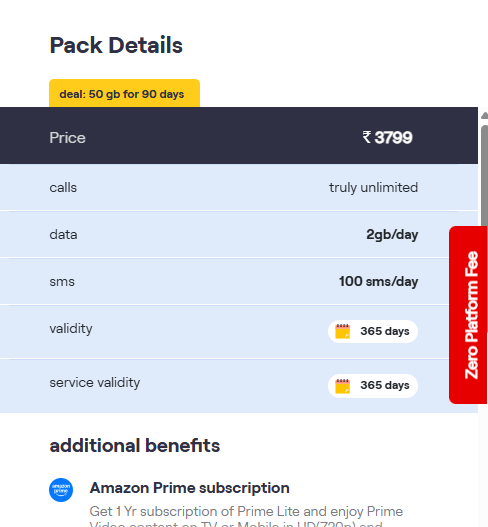Image resolution: width=488 pixels, height=527 pixels.
Task: Click the service validity row label
Action: click(95, 383)
